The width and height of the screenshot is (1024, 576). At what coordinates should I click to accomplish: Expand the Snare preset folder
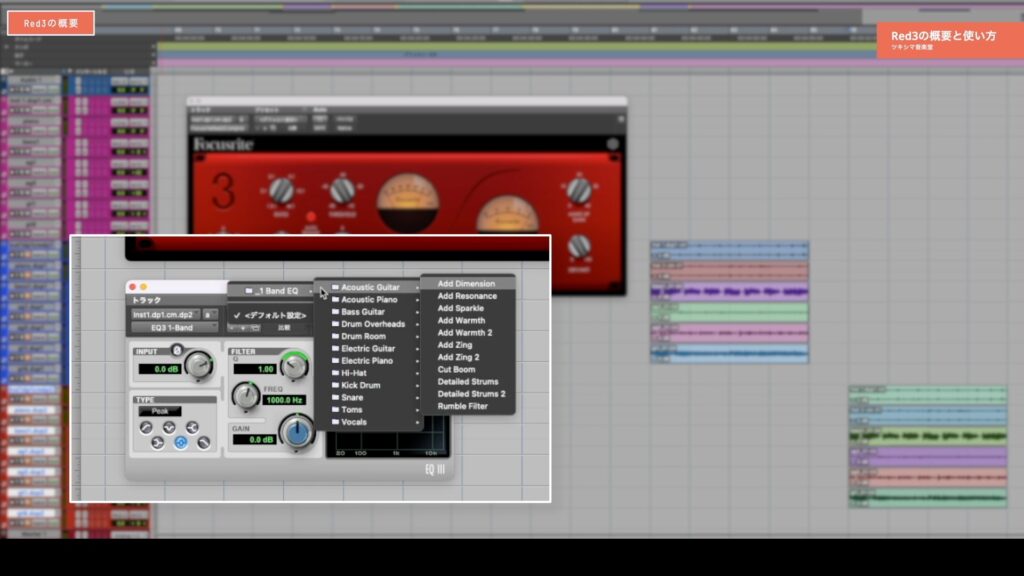tap(370, 397)
